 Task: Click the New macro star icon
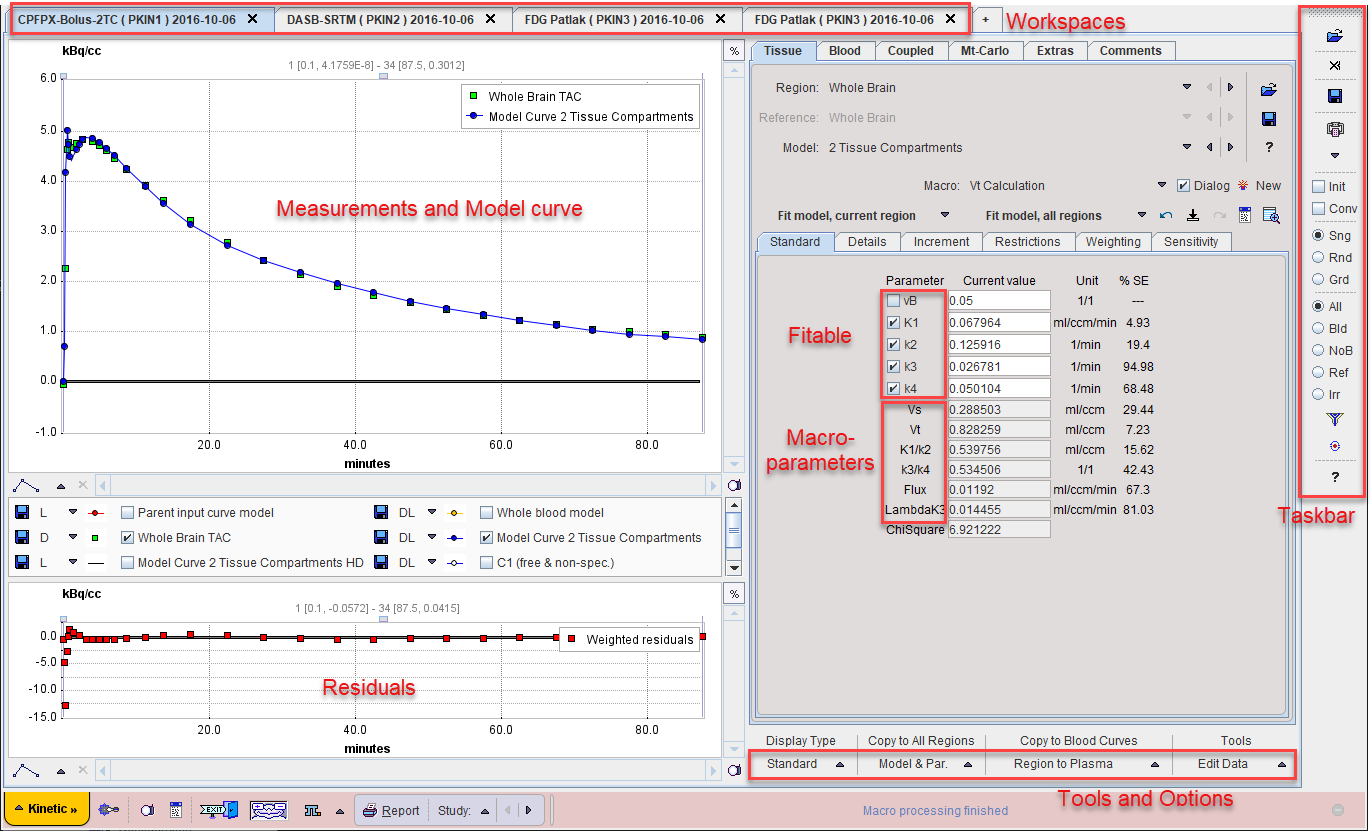[x=1243, y=186]
